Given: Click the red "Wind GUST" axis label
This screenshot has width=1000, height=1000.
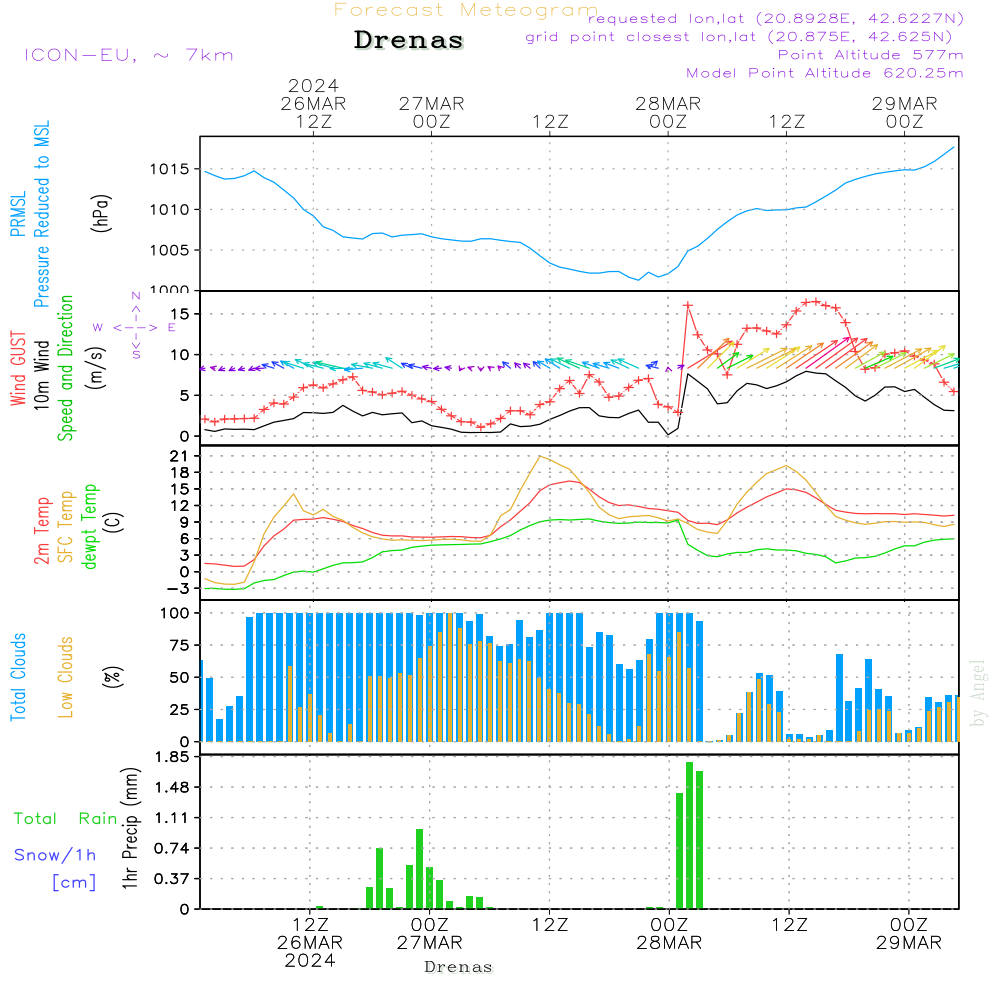Looking at the screenshot, I should click(18, 371).
